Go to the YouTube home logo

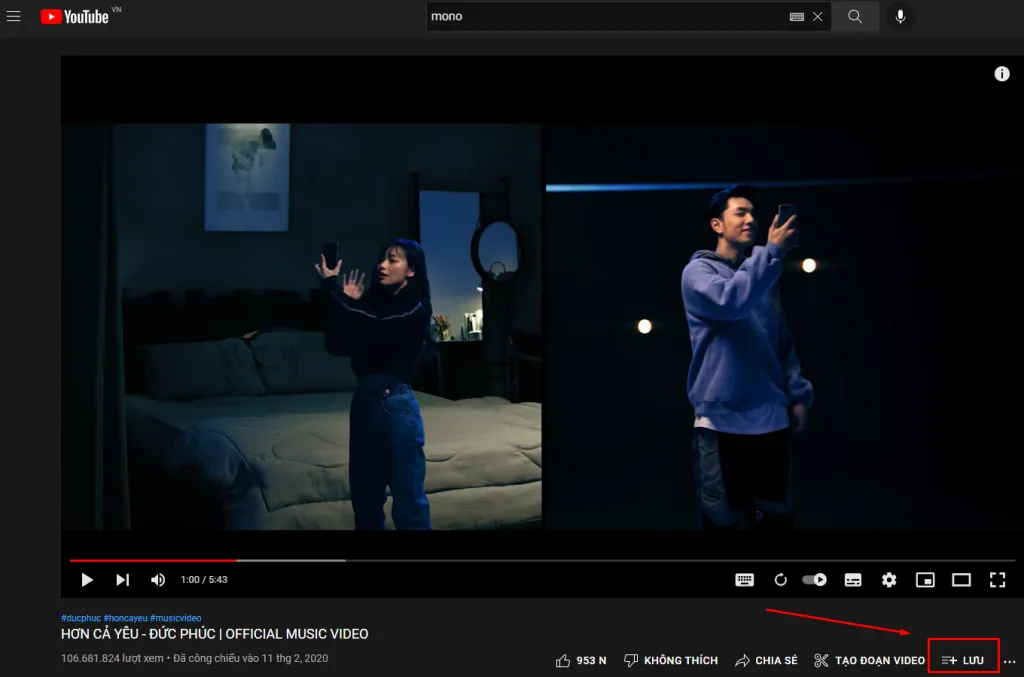click(x=74, y=16)
